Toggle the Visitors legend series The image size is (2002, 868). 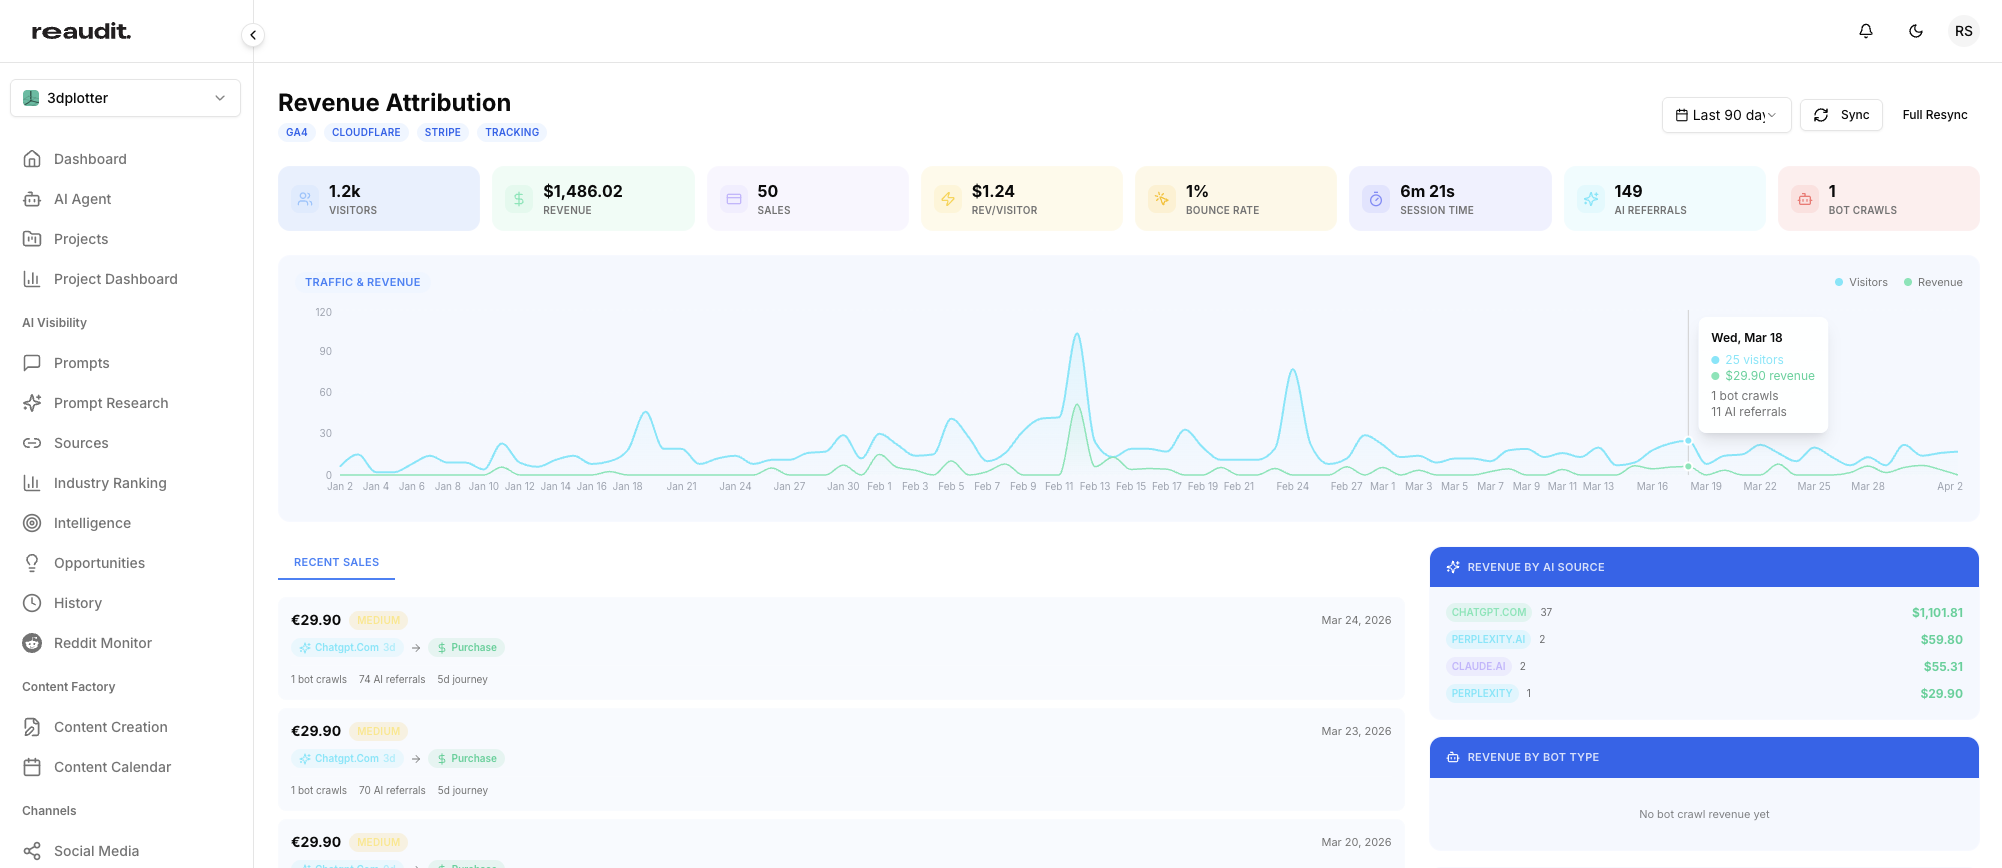1861,282
